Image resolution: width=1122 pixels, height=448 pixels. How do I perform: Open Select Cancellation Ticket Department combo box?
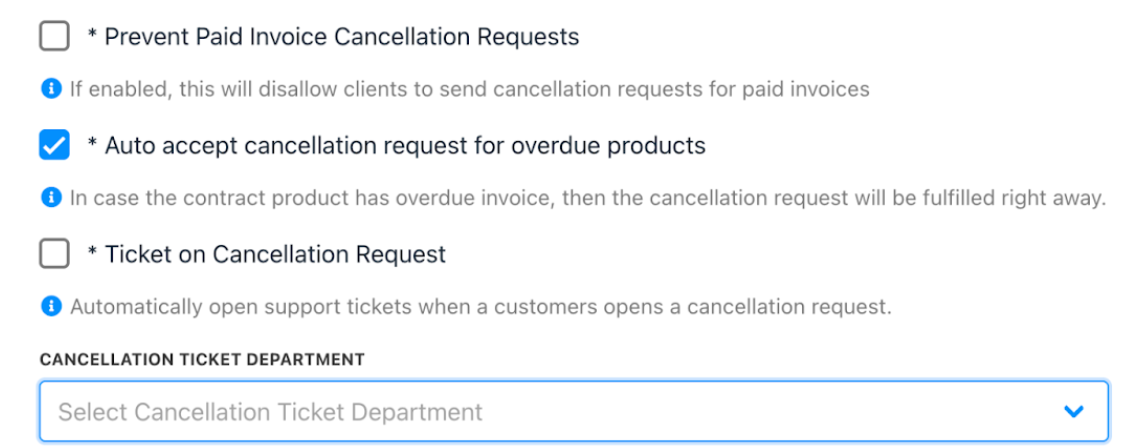coord(574,411)
